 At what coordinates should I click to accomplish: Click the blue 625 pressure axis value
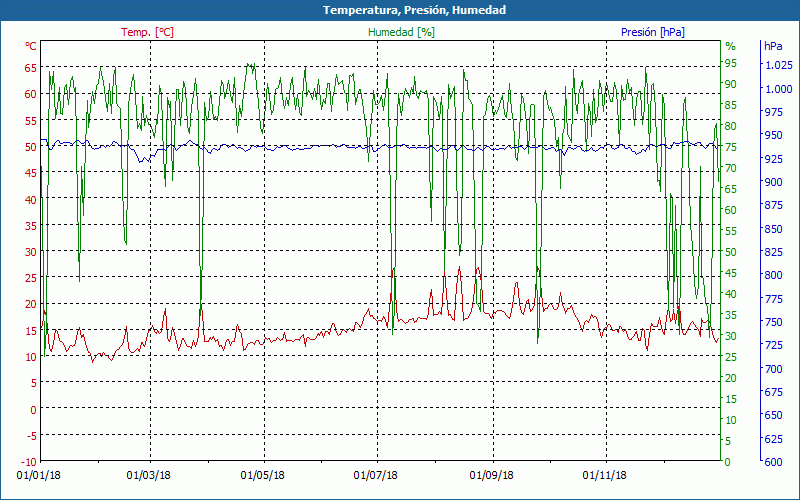click(773, 438)
